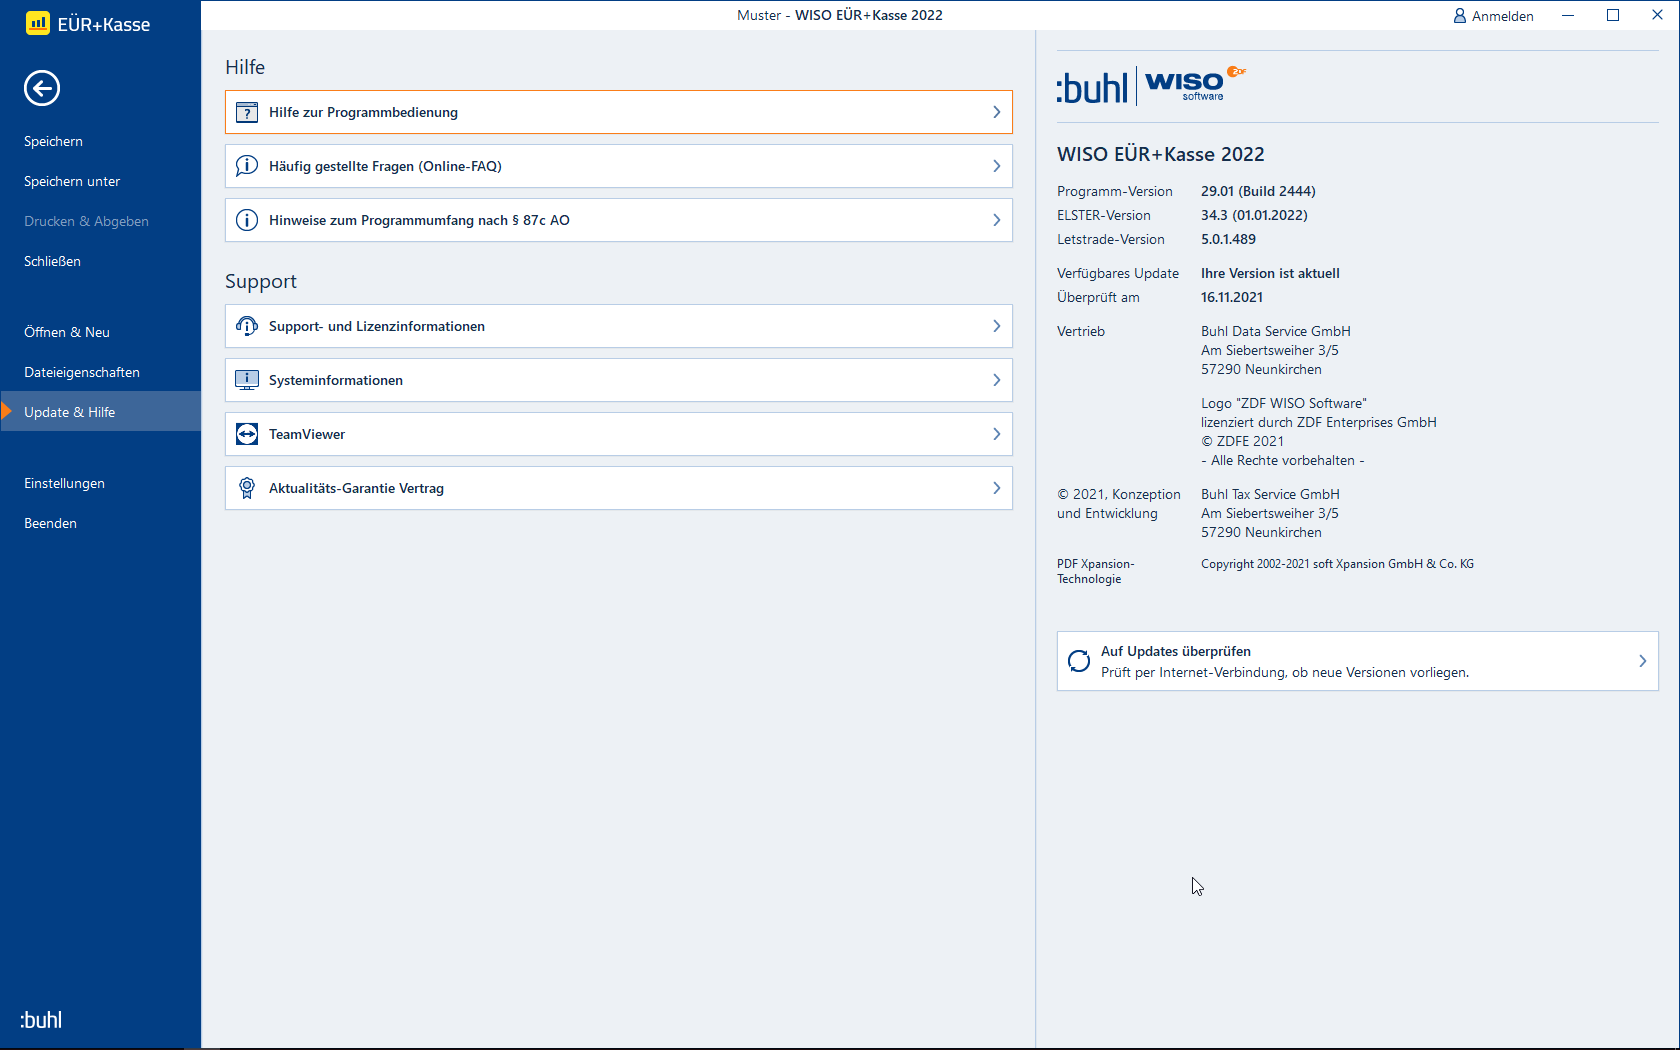Click the question mark icon for Programmbedienung help
This screenshot has height=1050, width=1680.
click(247, 113)
